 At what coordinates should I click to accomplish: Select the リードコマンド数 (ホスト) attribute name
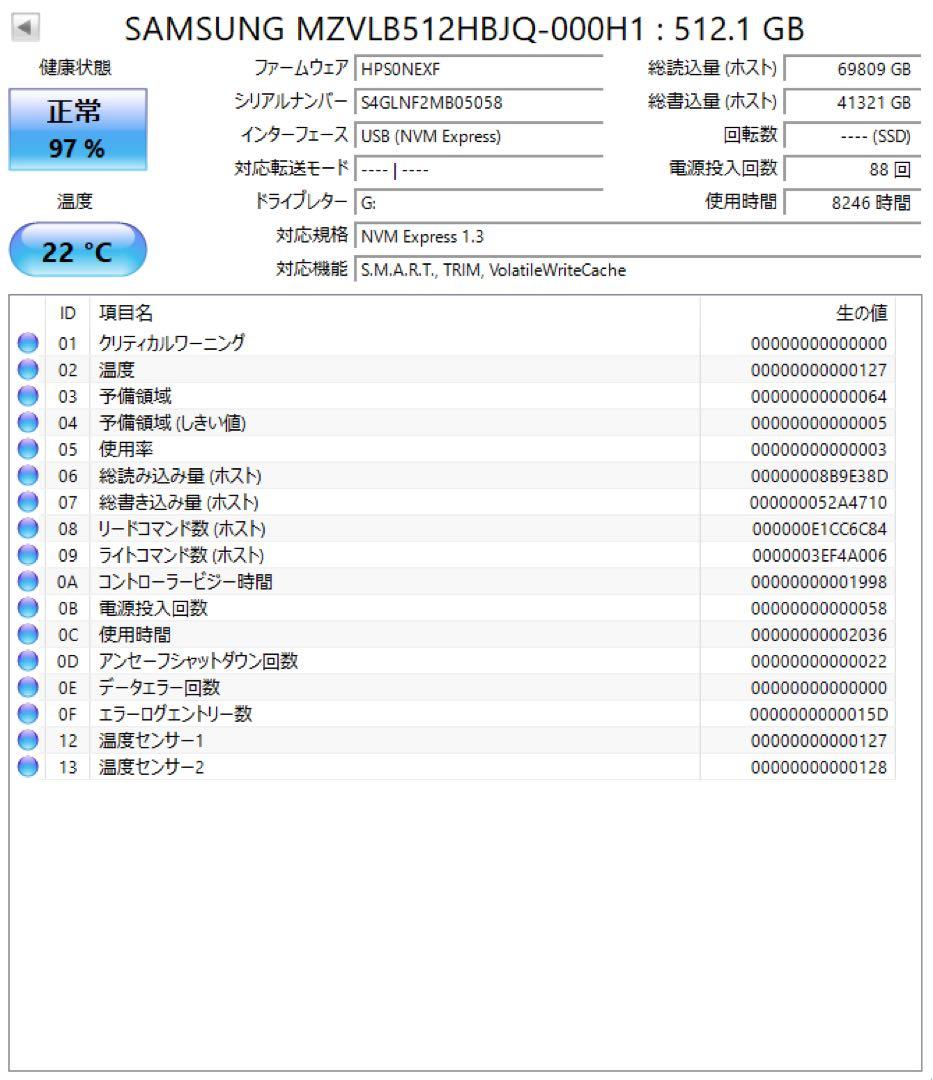(x=182, y=528)
